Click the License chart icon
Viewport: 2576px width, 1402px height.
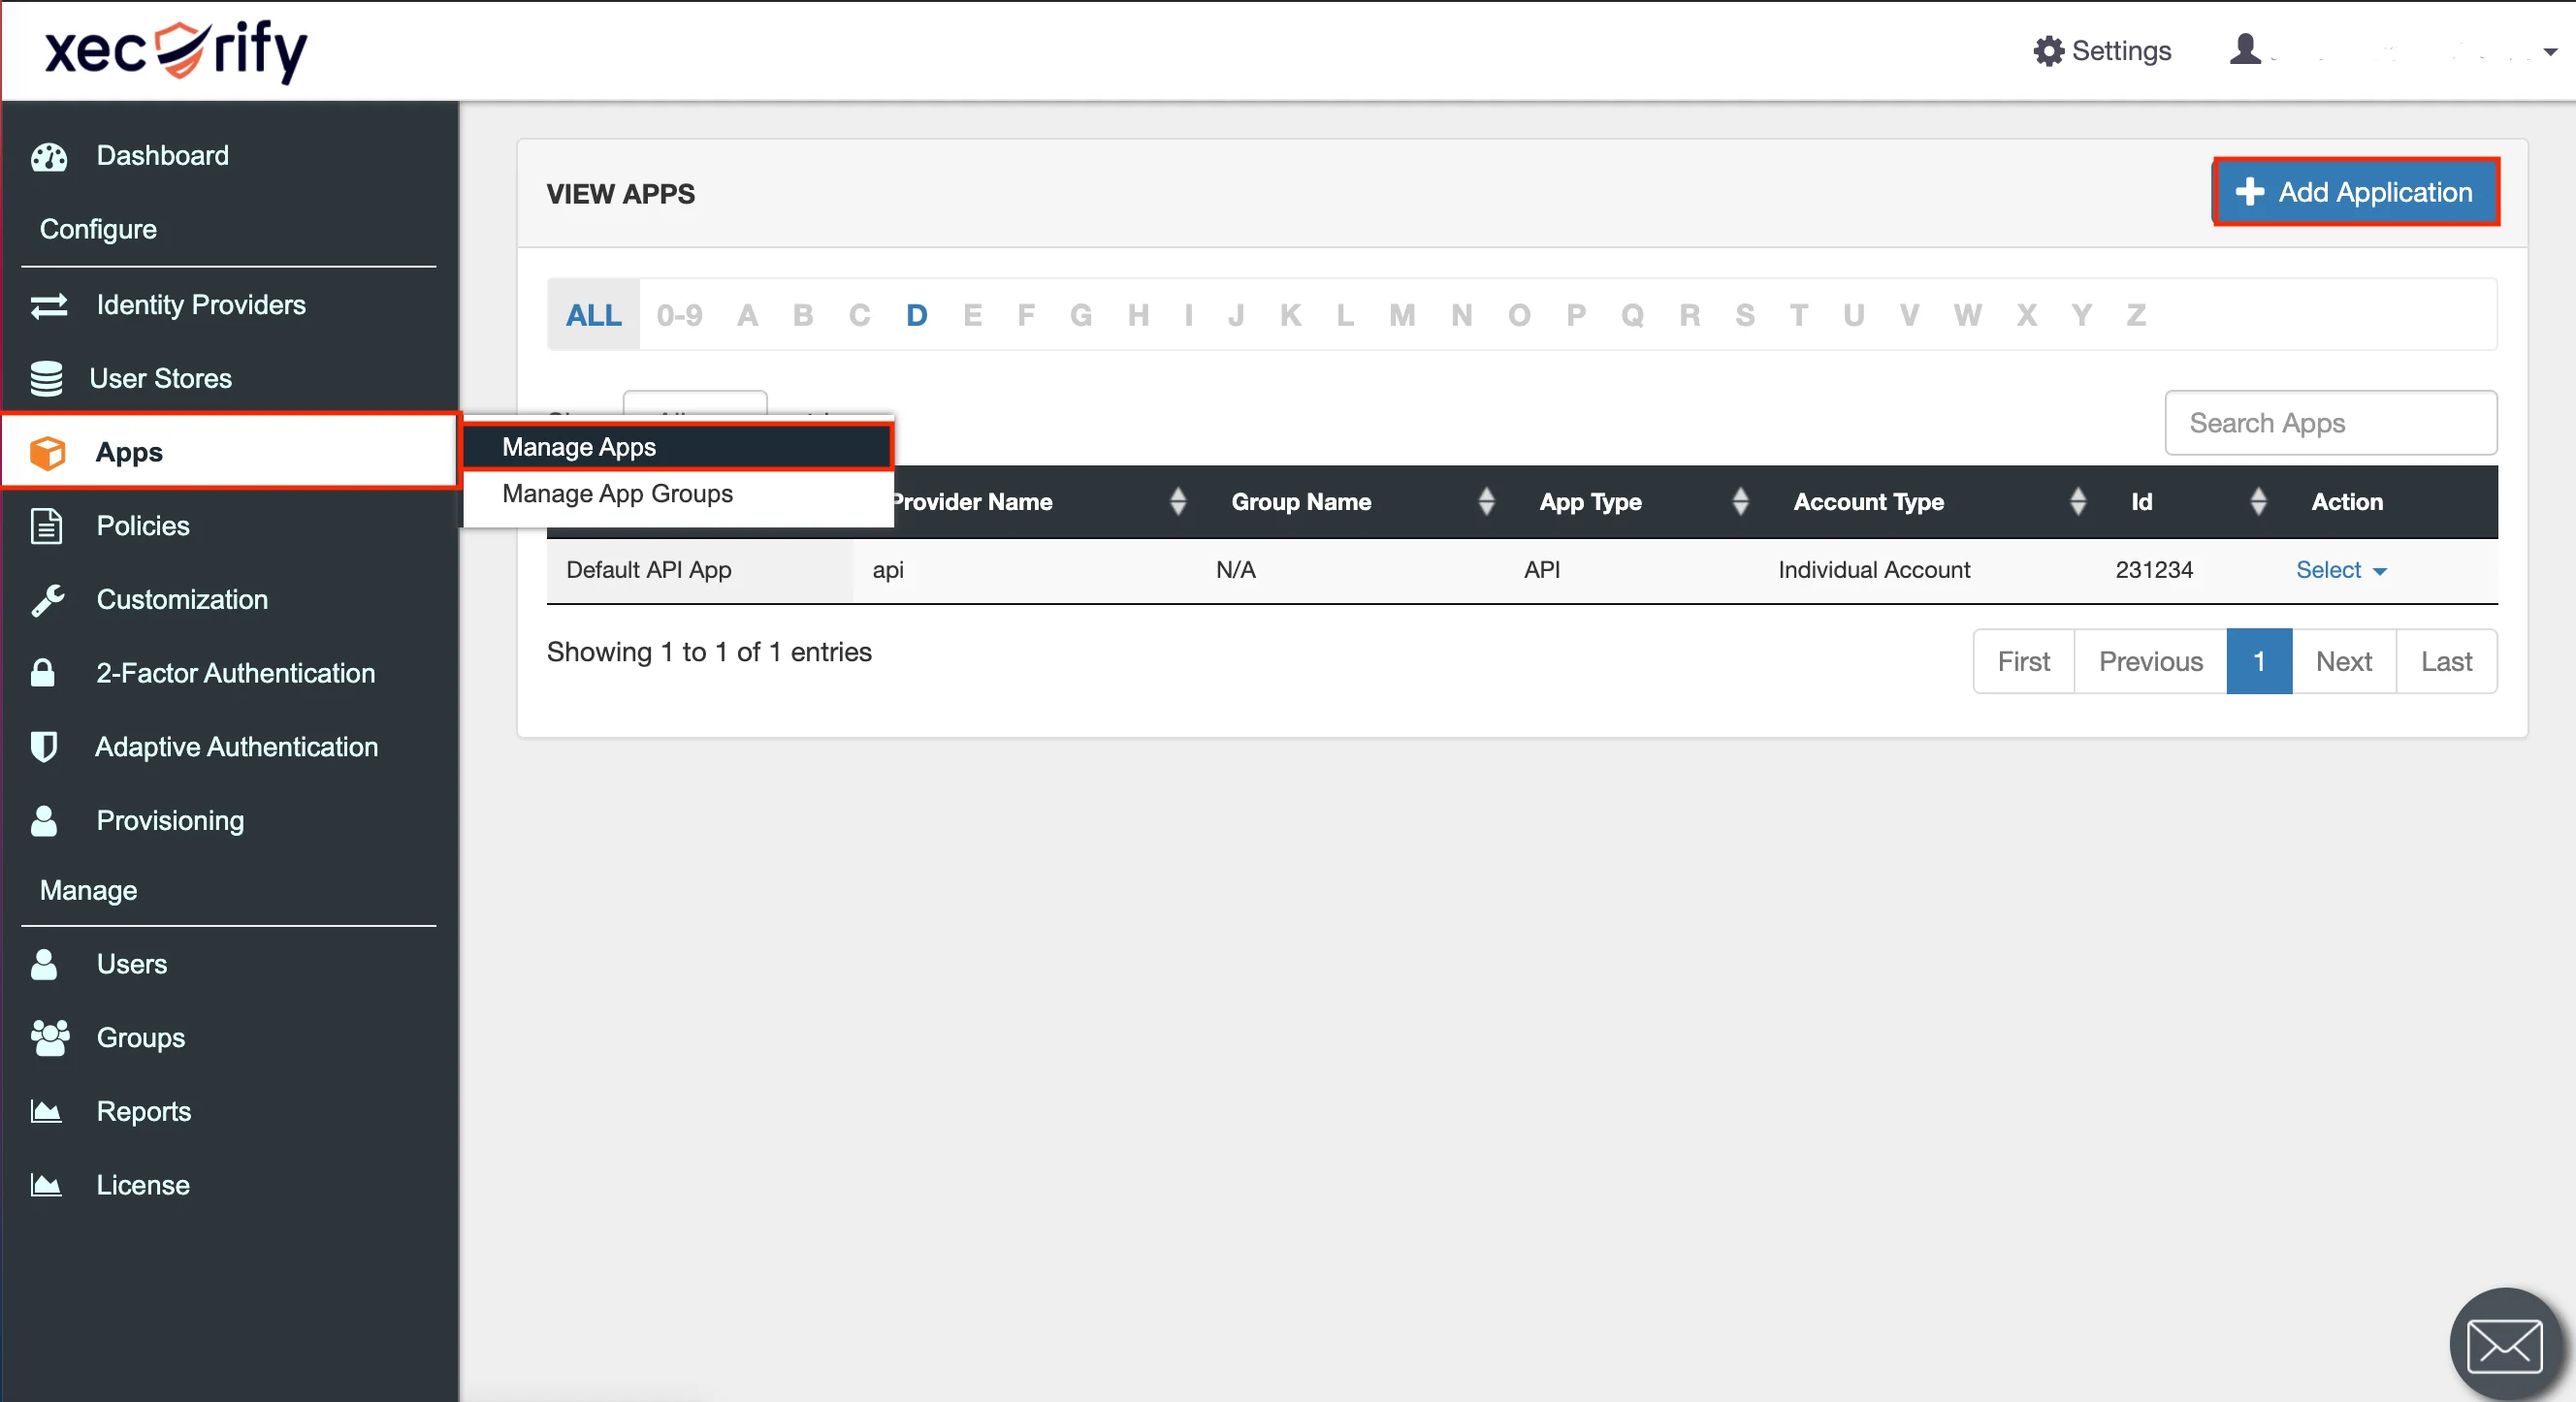click(46, 1185)
